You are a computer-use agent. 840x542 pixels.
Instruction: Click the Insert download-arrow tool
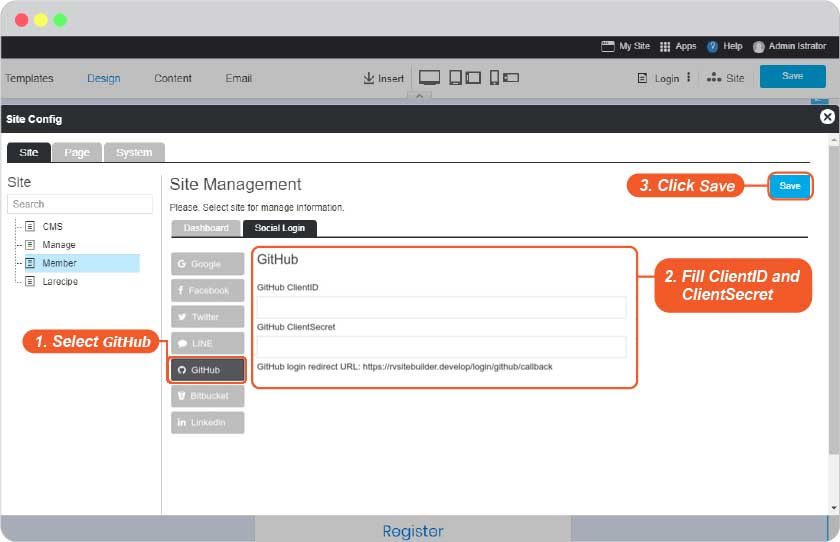point(383,78)
